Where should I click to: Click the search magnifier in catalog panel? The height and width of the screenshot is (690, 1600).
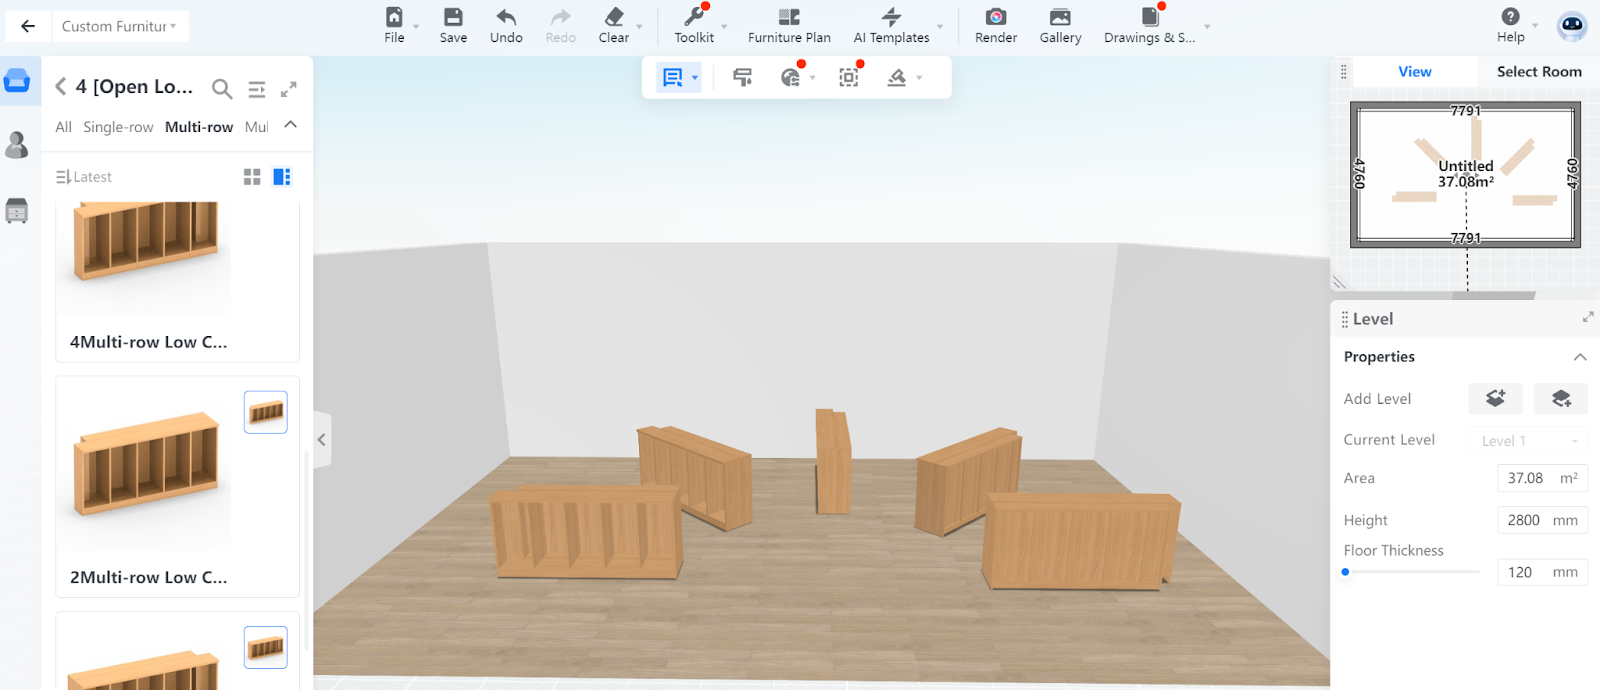[222, 89]
